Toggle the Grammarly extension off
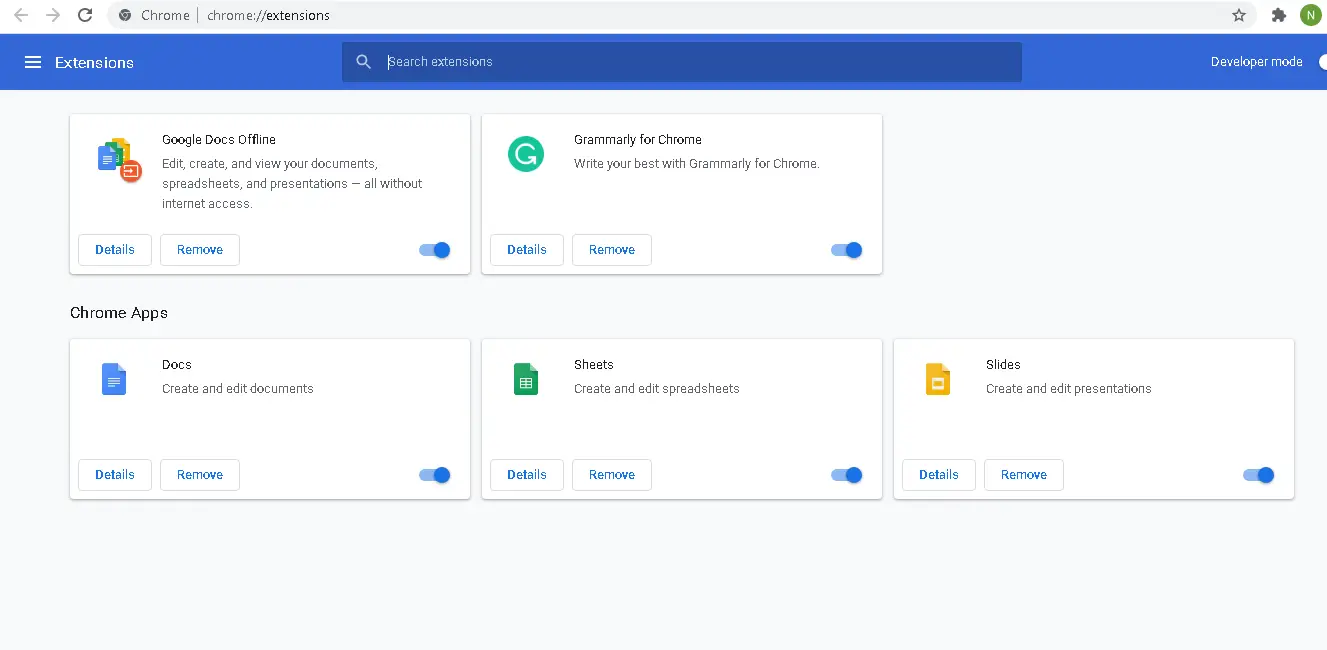The width and height of the screenshot is (1327, 650). coord(846,250)
